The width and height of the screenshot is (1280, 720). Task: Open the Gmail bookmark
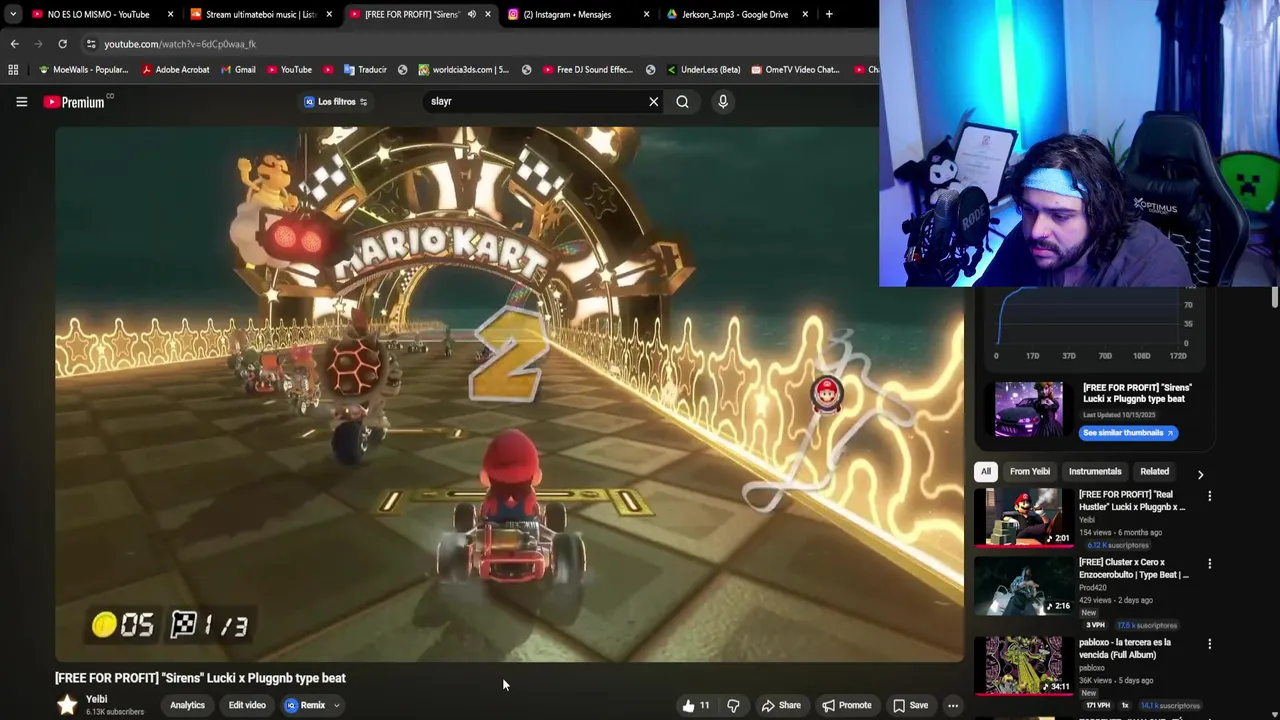tap(237, 70)
